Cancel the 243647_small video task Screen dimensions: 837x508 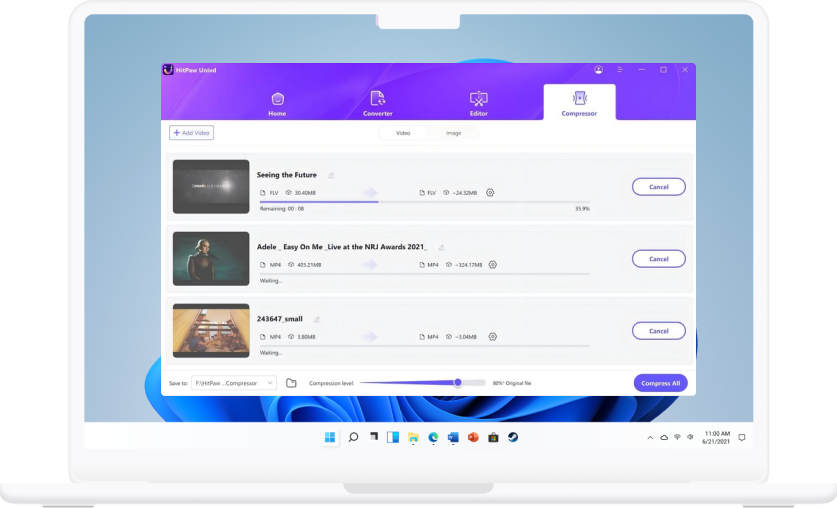(659, 331)
